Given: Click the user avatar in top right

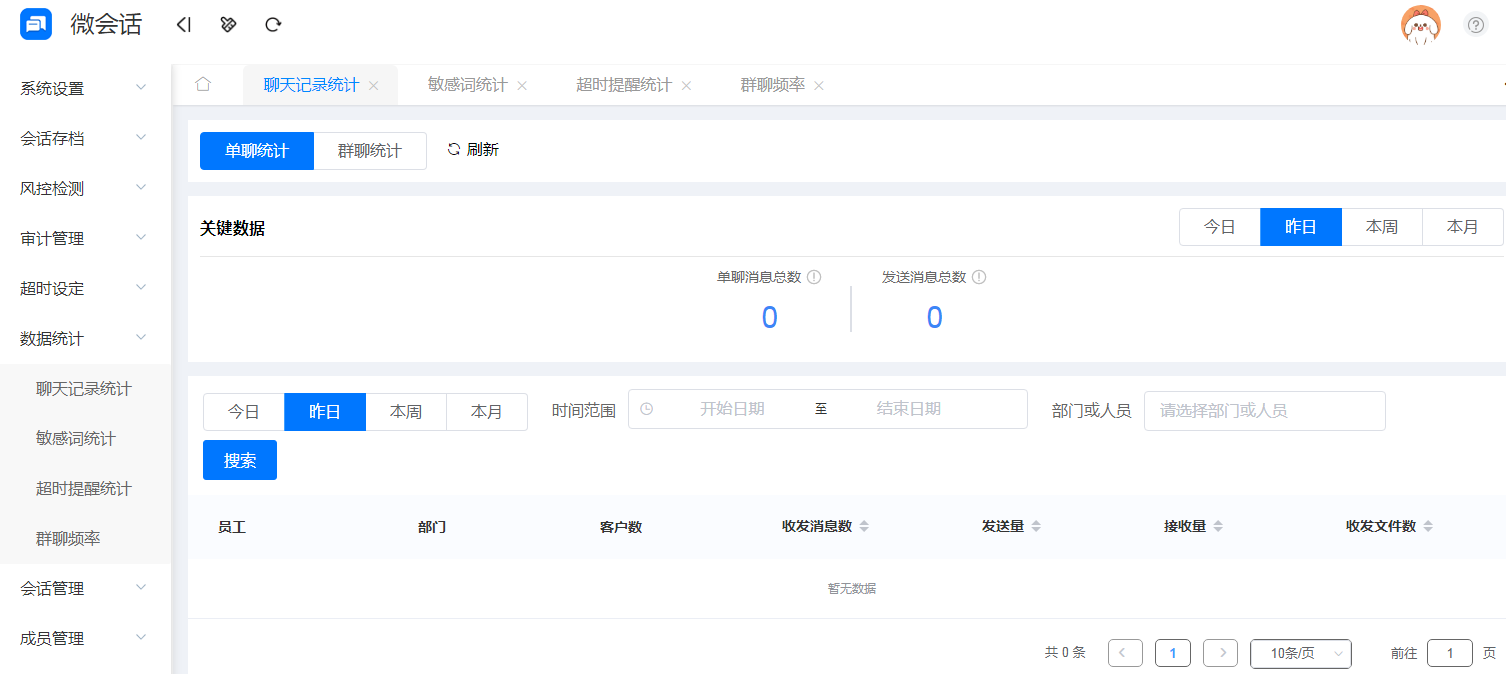Looking at the screenshot, I should point(1420,24).
